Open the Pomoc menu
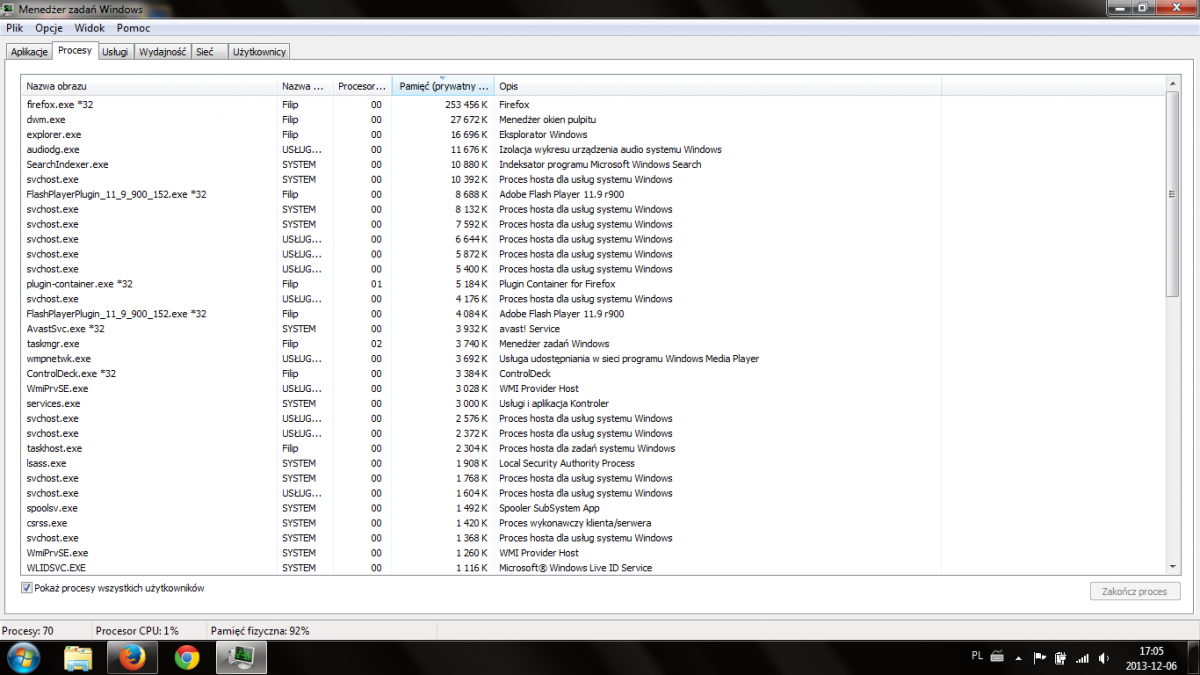1200x675 pixels. click(133, 28)
